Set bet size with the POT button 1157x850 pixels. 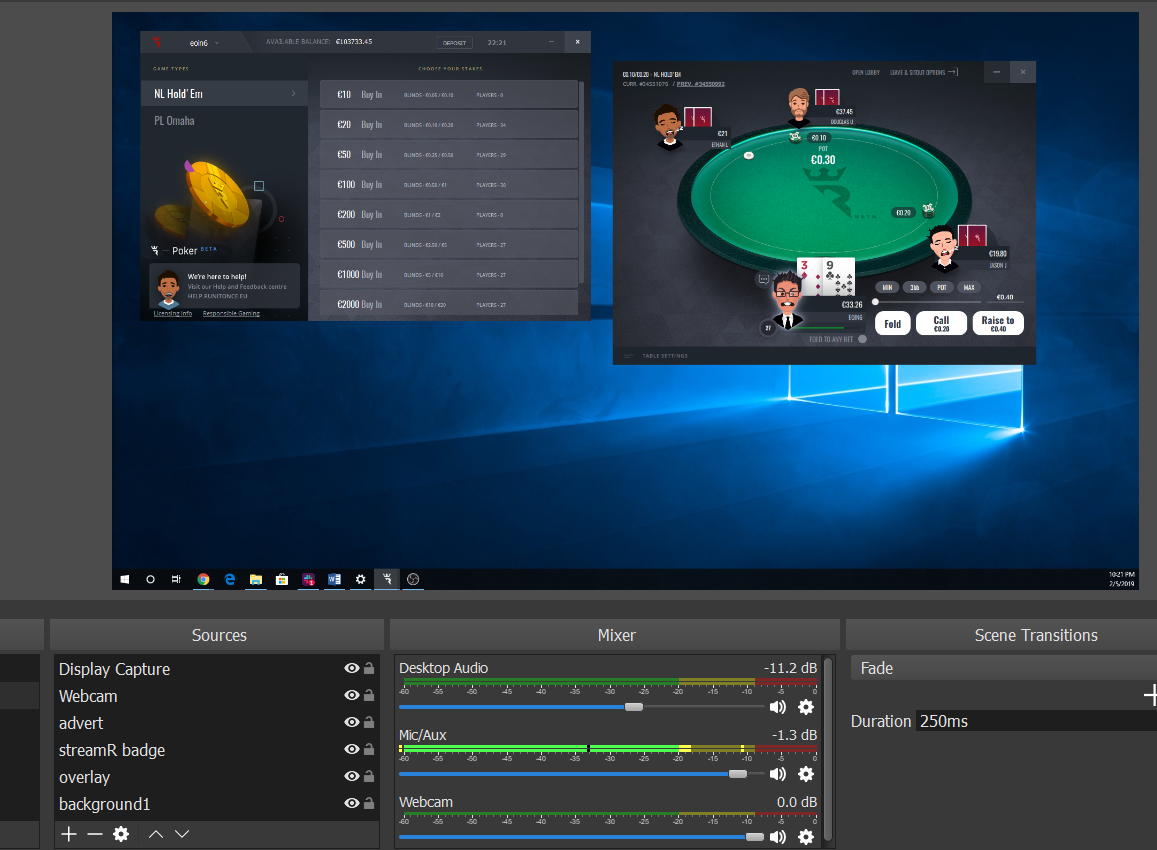(x=942, y=287)
